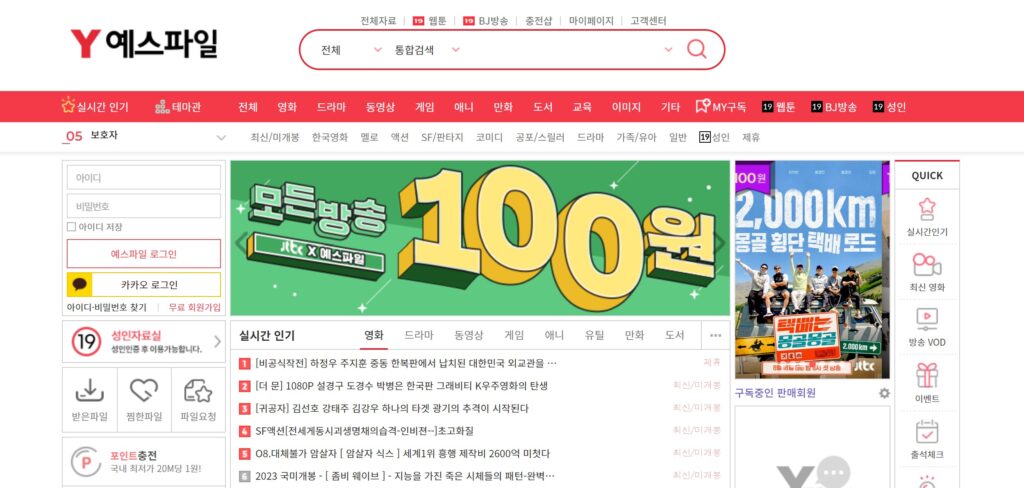Open 출석체크 calendar icon
The height and width of the screenshot is (488, 1024).
pos(927,432)
